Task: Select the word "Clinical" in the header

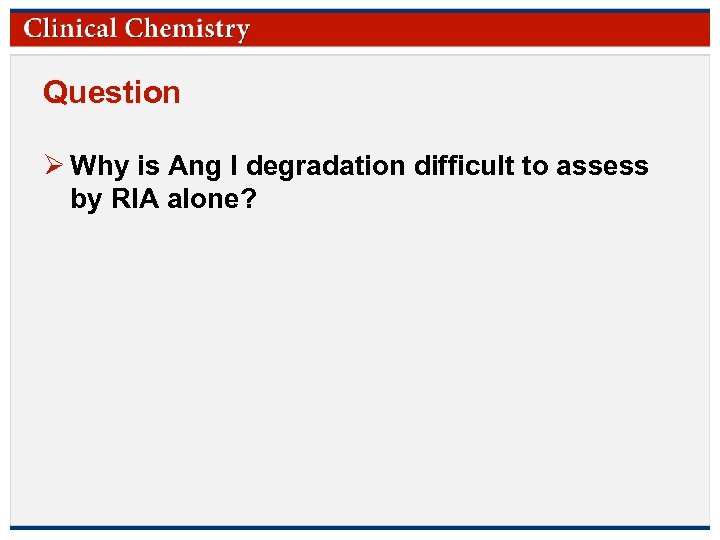Action: (x=71, y=29)
